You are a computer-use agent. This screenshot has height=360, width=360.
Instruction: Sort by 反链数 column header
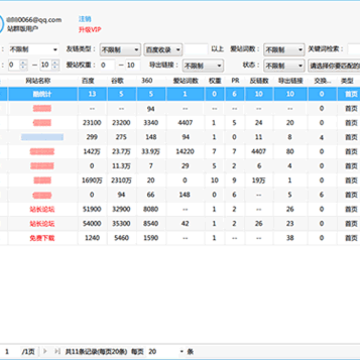point(259,81)
